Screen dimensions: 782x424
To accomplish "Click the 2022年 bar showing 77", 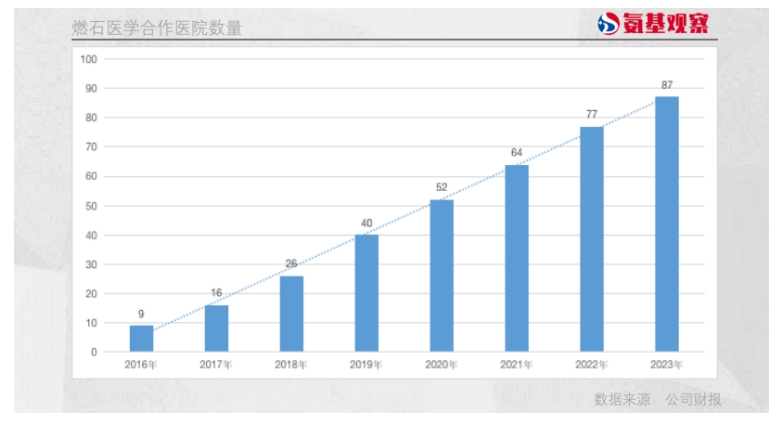I will pyautogui.click(x=591, y=239).
